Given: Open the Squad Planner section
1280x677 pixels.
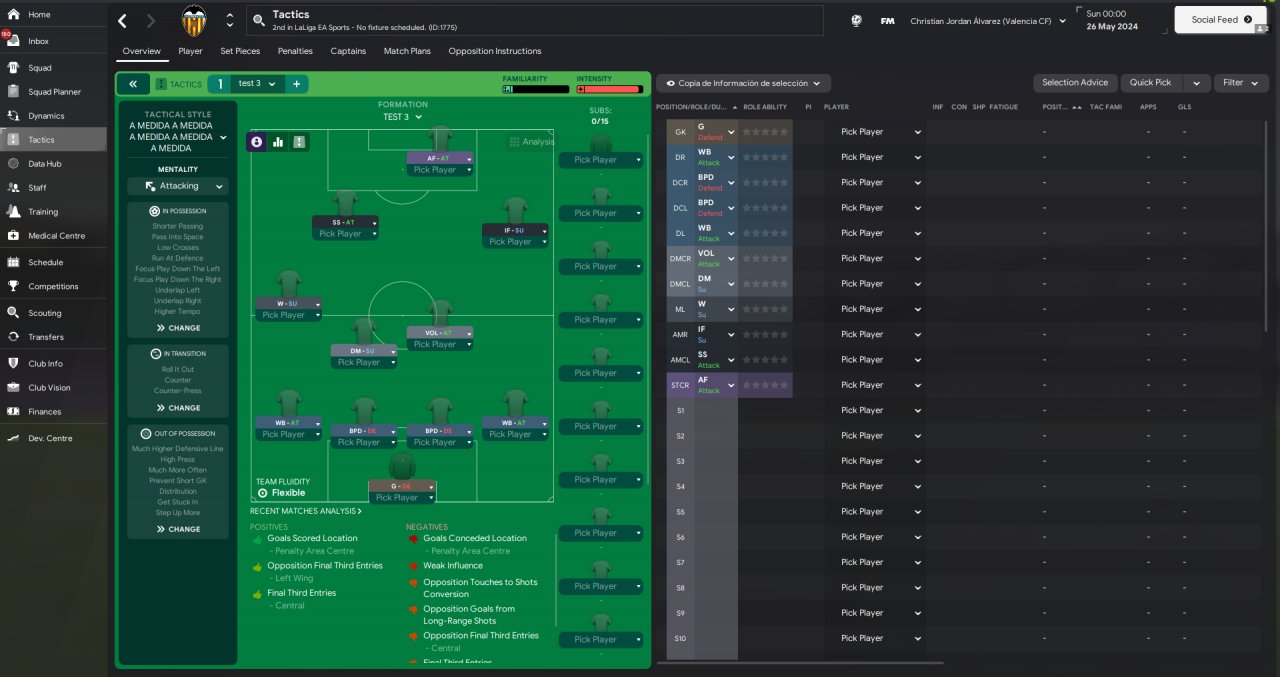Looking at the screenshot, I should click(x=53, y=92).
